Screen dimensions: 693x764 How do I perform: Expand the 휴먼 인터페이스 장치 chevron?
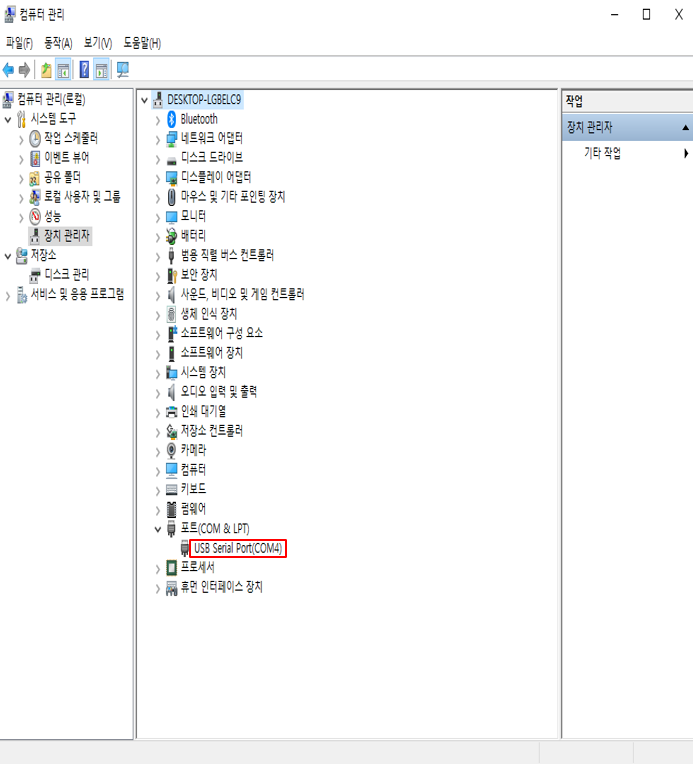coord(158,589)
